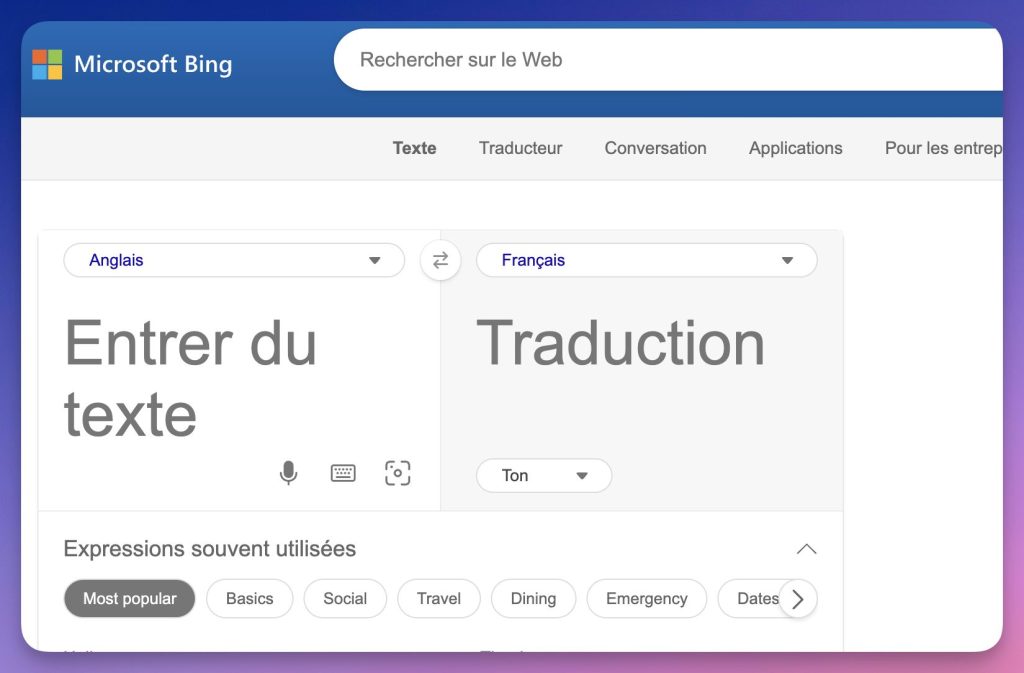The image size is (1024, 673).
Task: Open the Français target language dropdown
Action: pos(787,260)
